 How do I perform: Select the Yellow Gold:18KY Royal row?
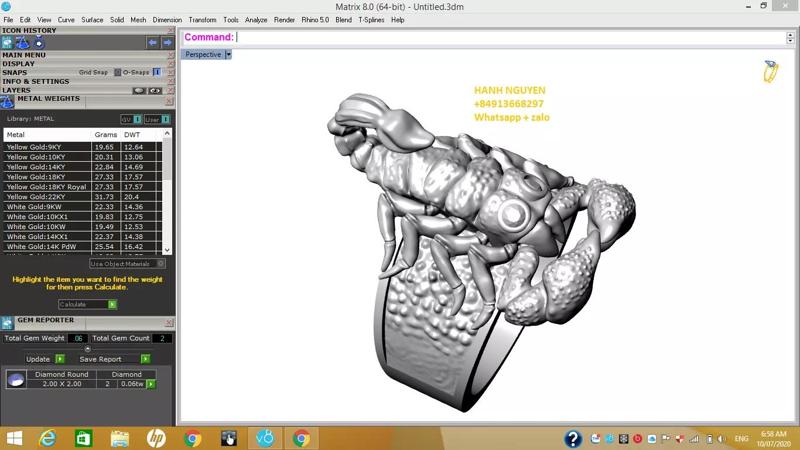(x=83, y=187)
